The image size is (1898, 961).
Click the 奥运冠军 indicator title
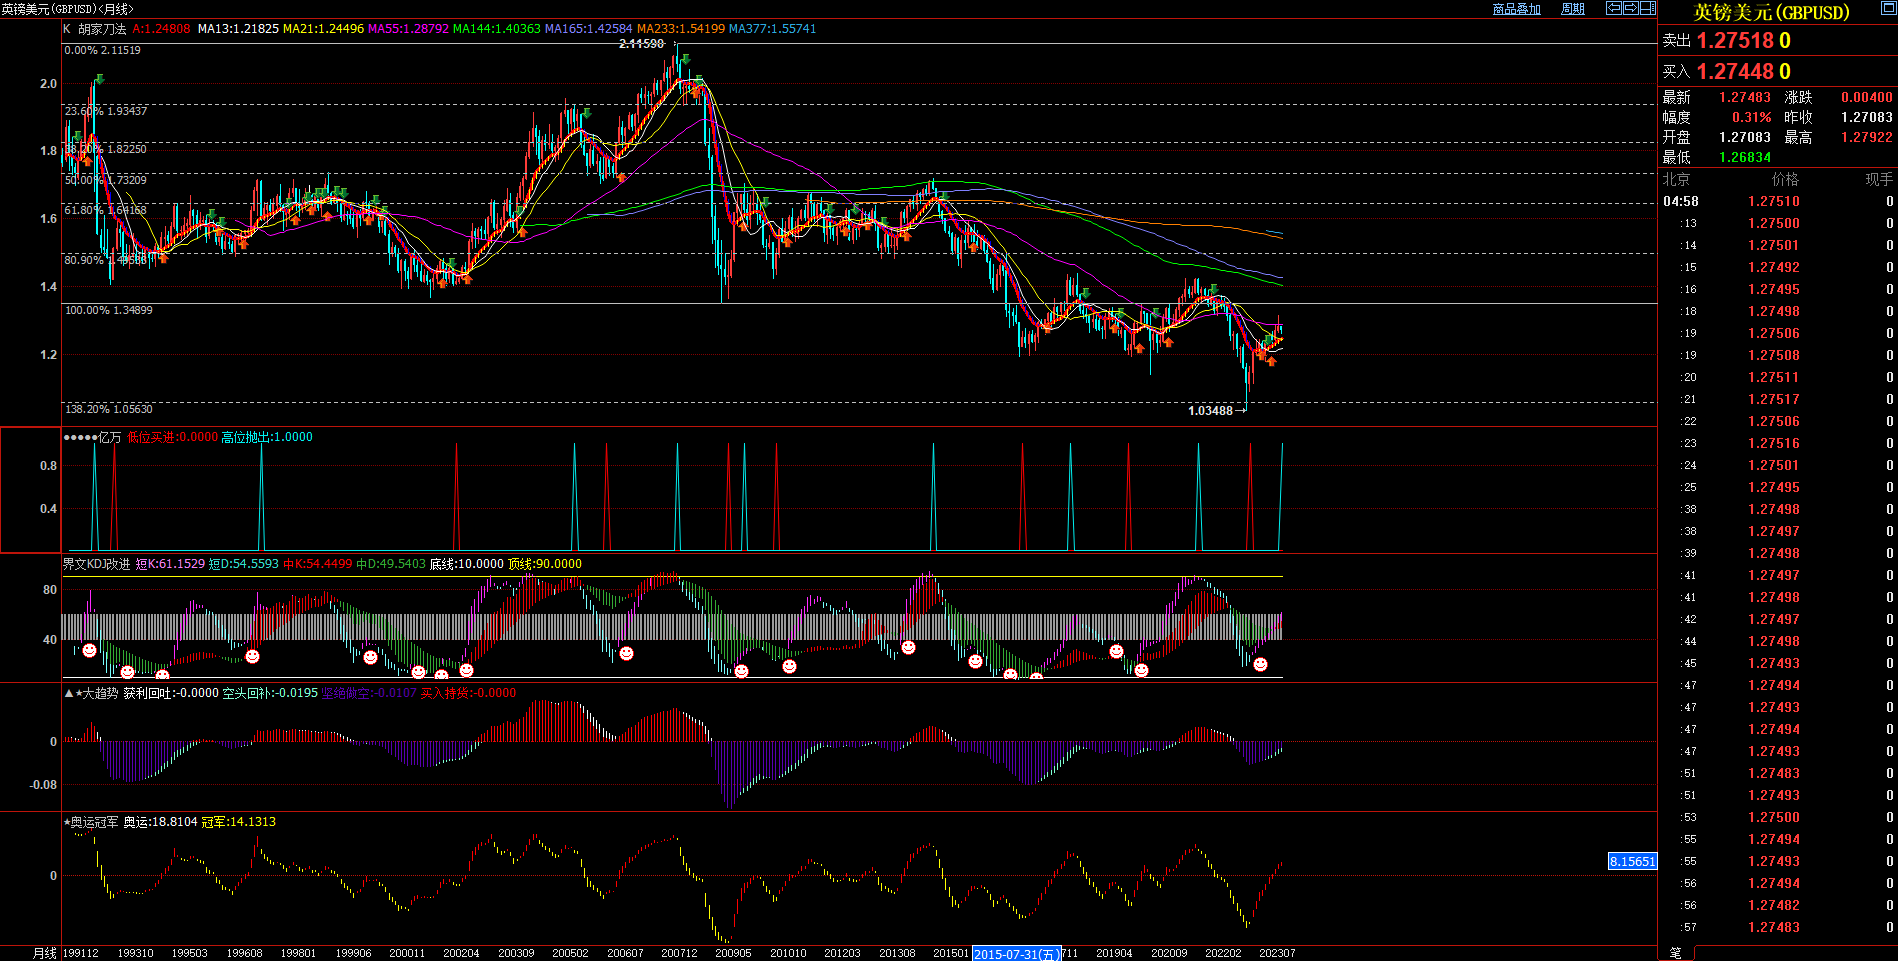(x=94, y=822)
